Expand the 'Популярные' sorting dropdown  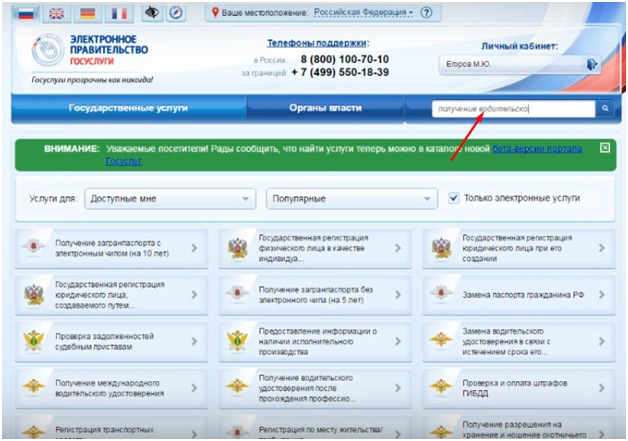click(349, 199)
